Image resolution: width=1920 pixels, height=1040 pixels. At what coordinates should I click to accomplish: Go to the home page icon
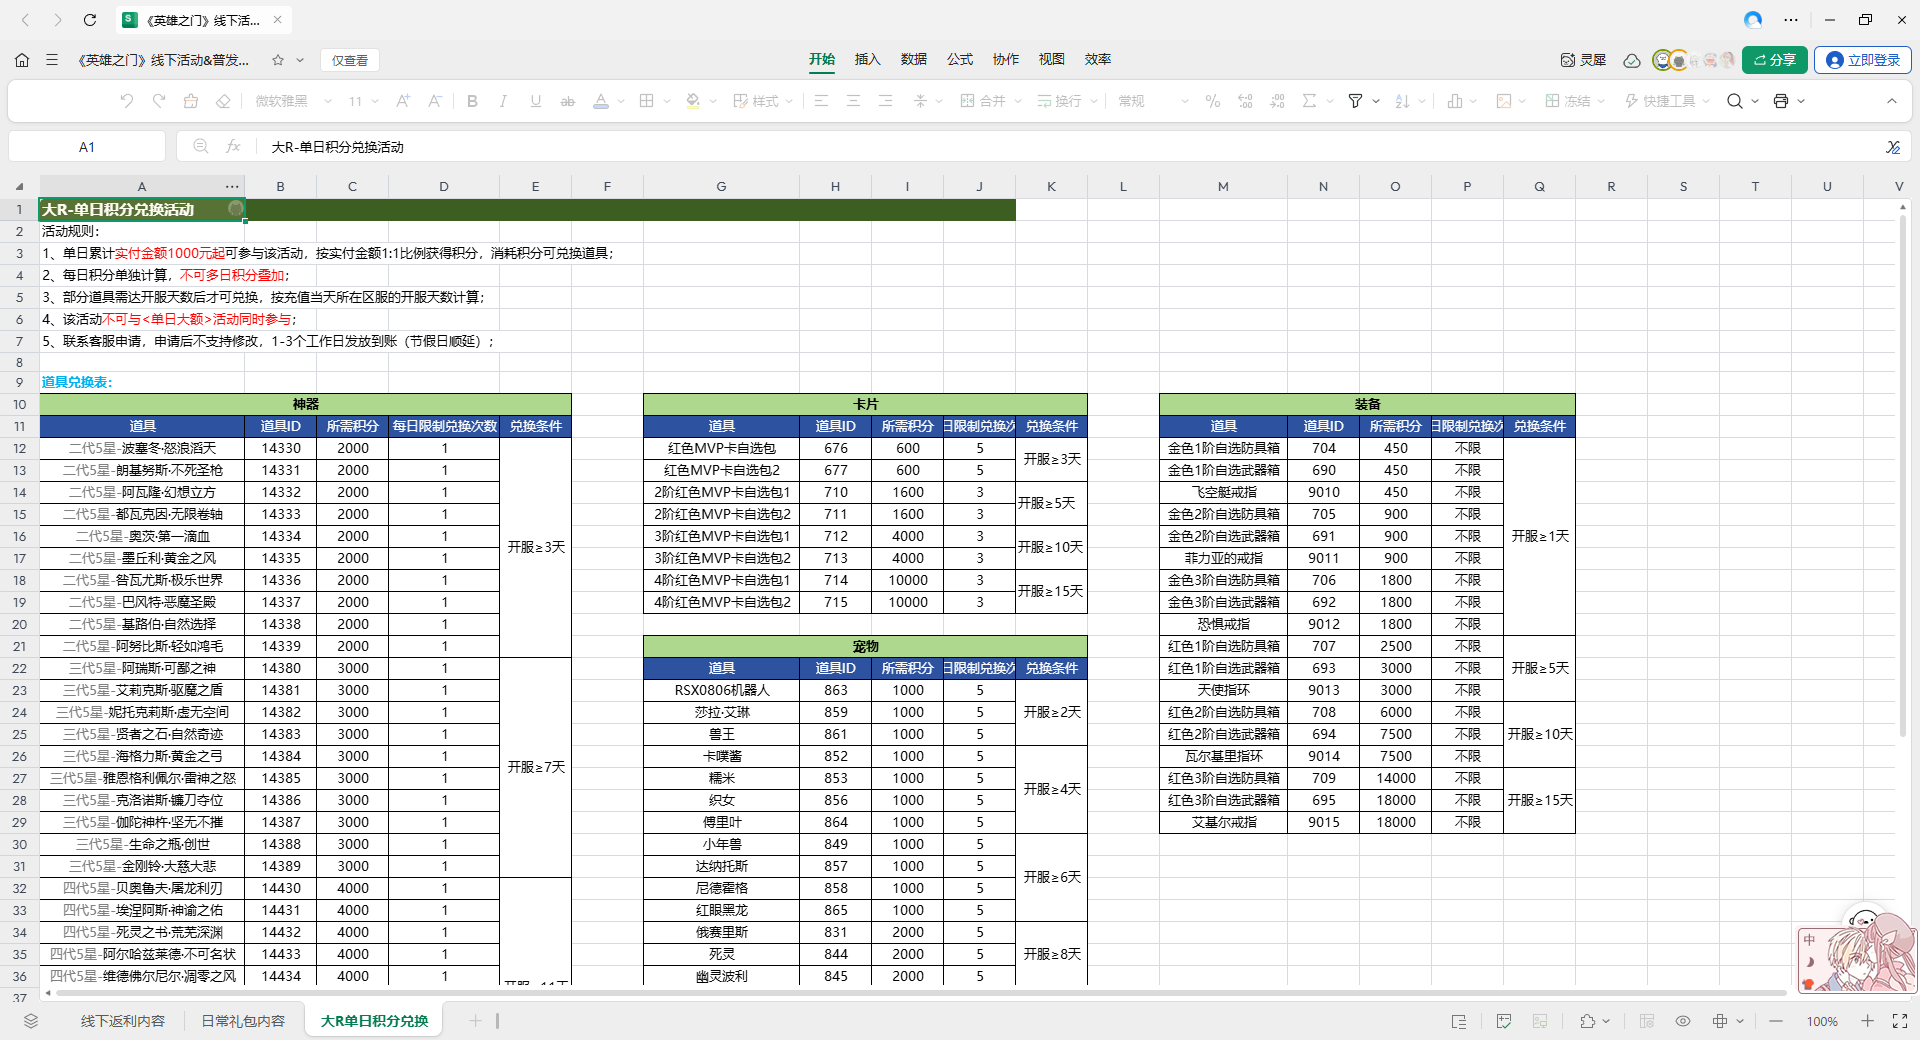pyautogui.click(x=22, y=60)
